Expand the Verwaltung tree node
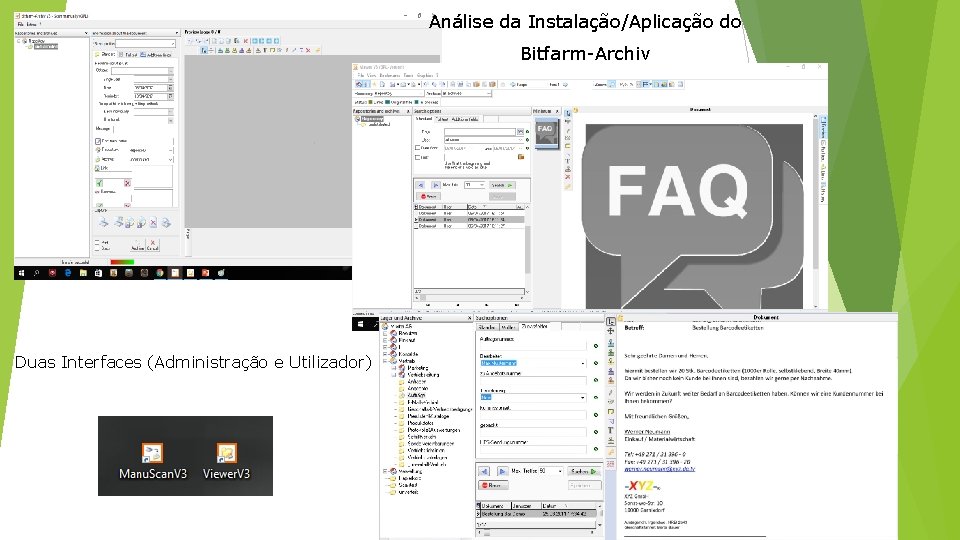The width and height of the screenshot is (960, 540). click(384, 471)
